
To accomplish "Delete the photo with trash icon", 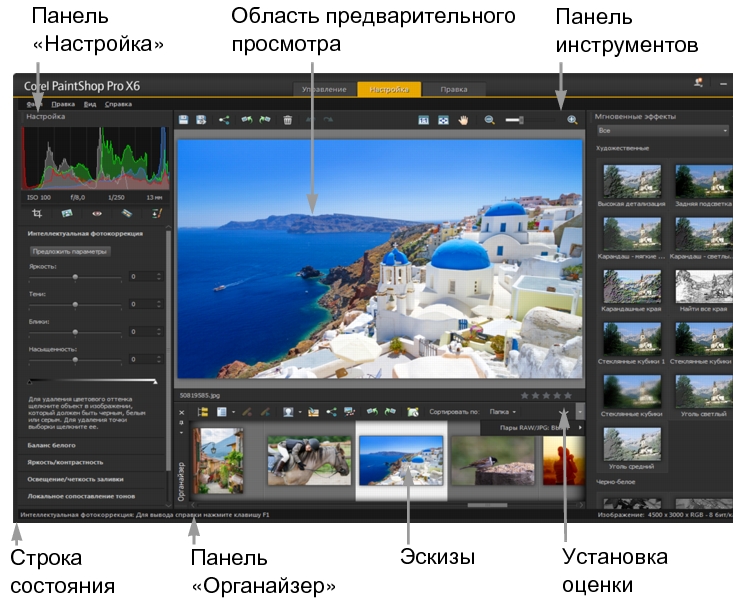I will (x=288, y=120).
